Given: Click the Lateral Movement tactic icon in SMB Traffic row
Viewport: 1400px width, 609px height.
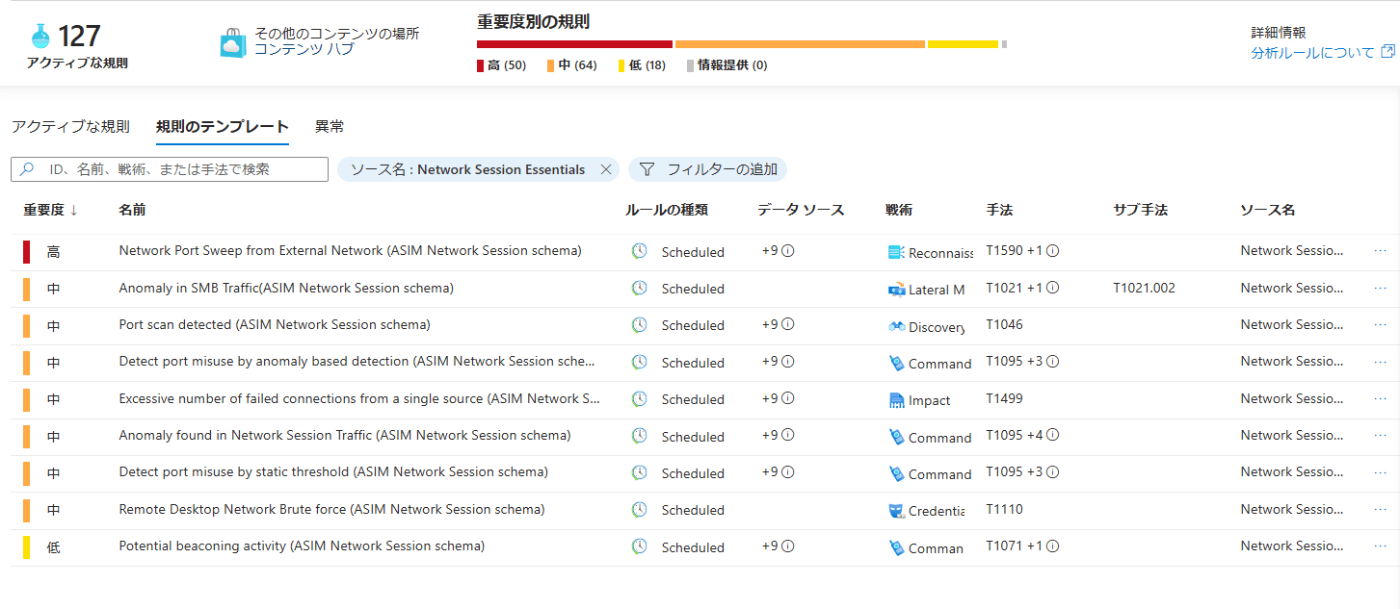Looking at the screenshot, I should click(896, 289).
